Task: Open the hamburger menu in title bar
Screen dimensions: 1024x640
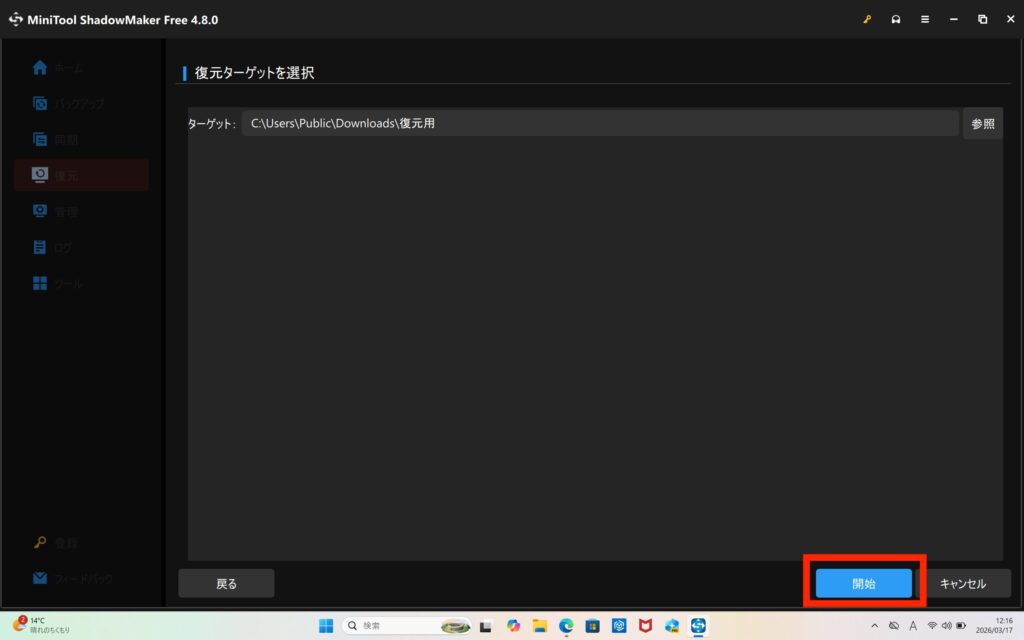Action: 925,19
